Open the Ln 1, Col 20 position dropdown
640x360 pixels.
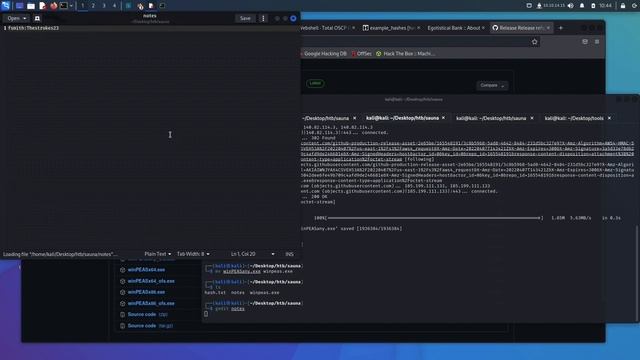[252, 254]
